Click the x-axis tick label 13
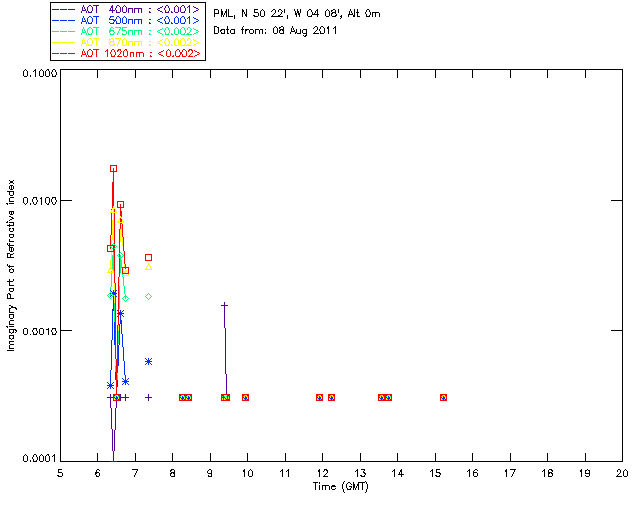Screen dimensions: 640x512 tap(360, 473)
